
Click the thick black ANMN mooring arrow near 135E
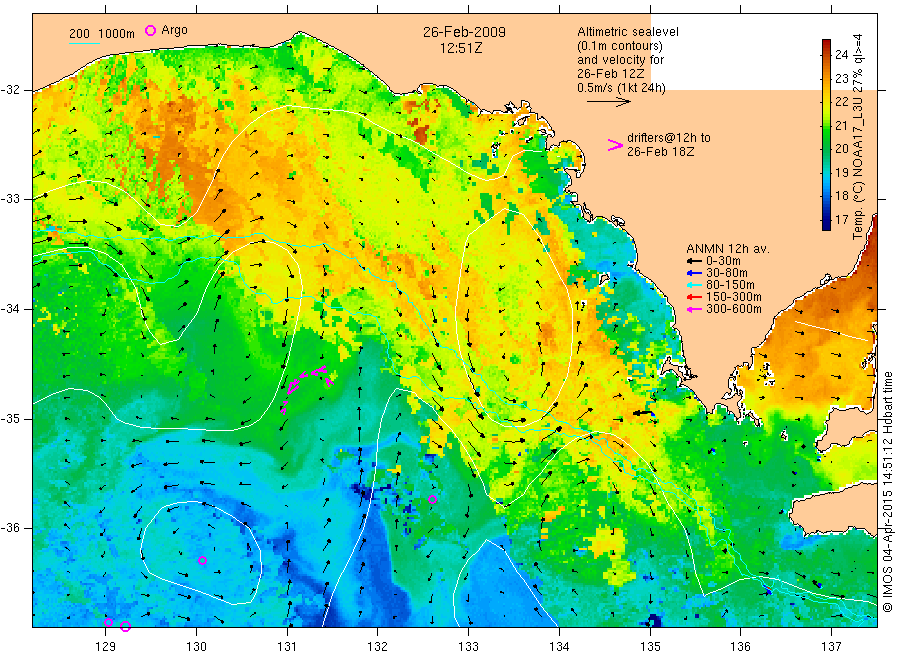643,413
